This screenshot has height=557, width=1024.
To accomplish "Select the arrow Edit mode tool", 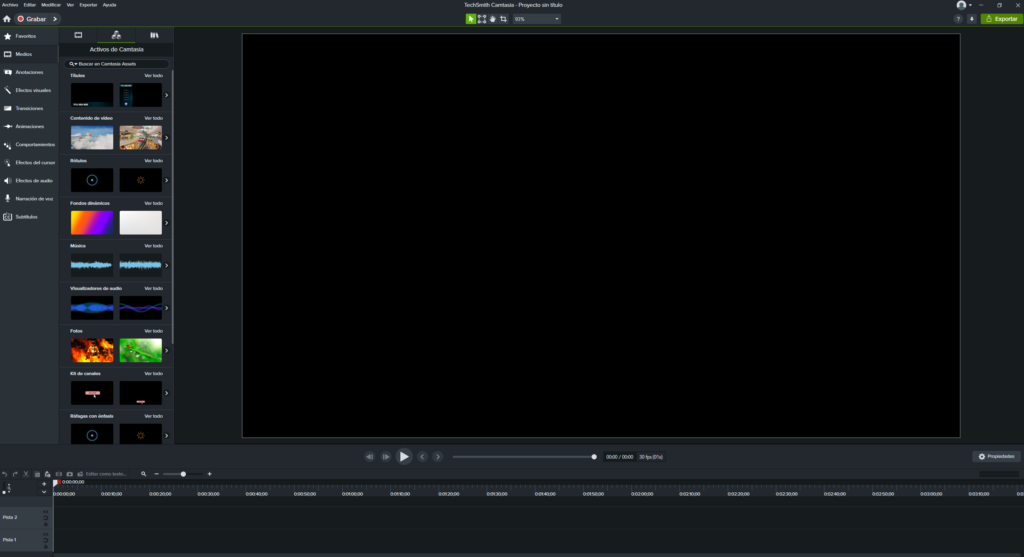I will [470, 19].
